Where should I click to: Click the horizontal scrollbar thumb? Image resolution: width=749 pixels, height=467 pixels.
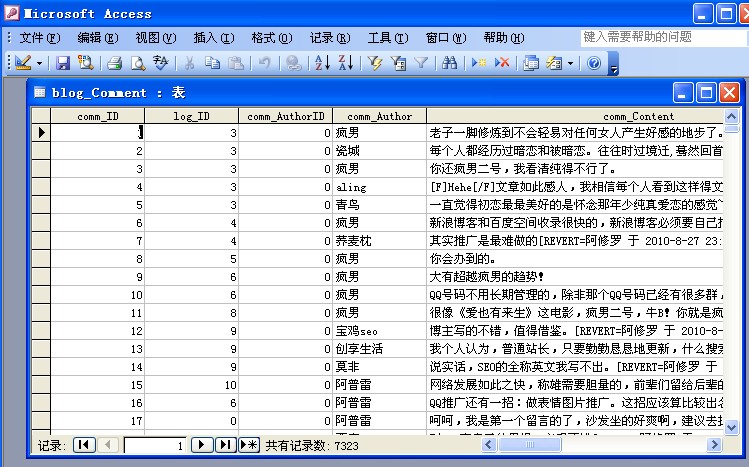pyautogui.click(x=530, y=445)
